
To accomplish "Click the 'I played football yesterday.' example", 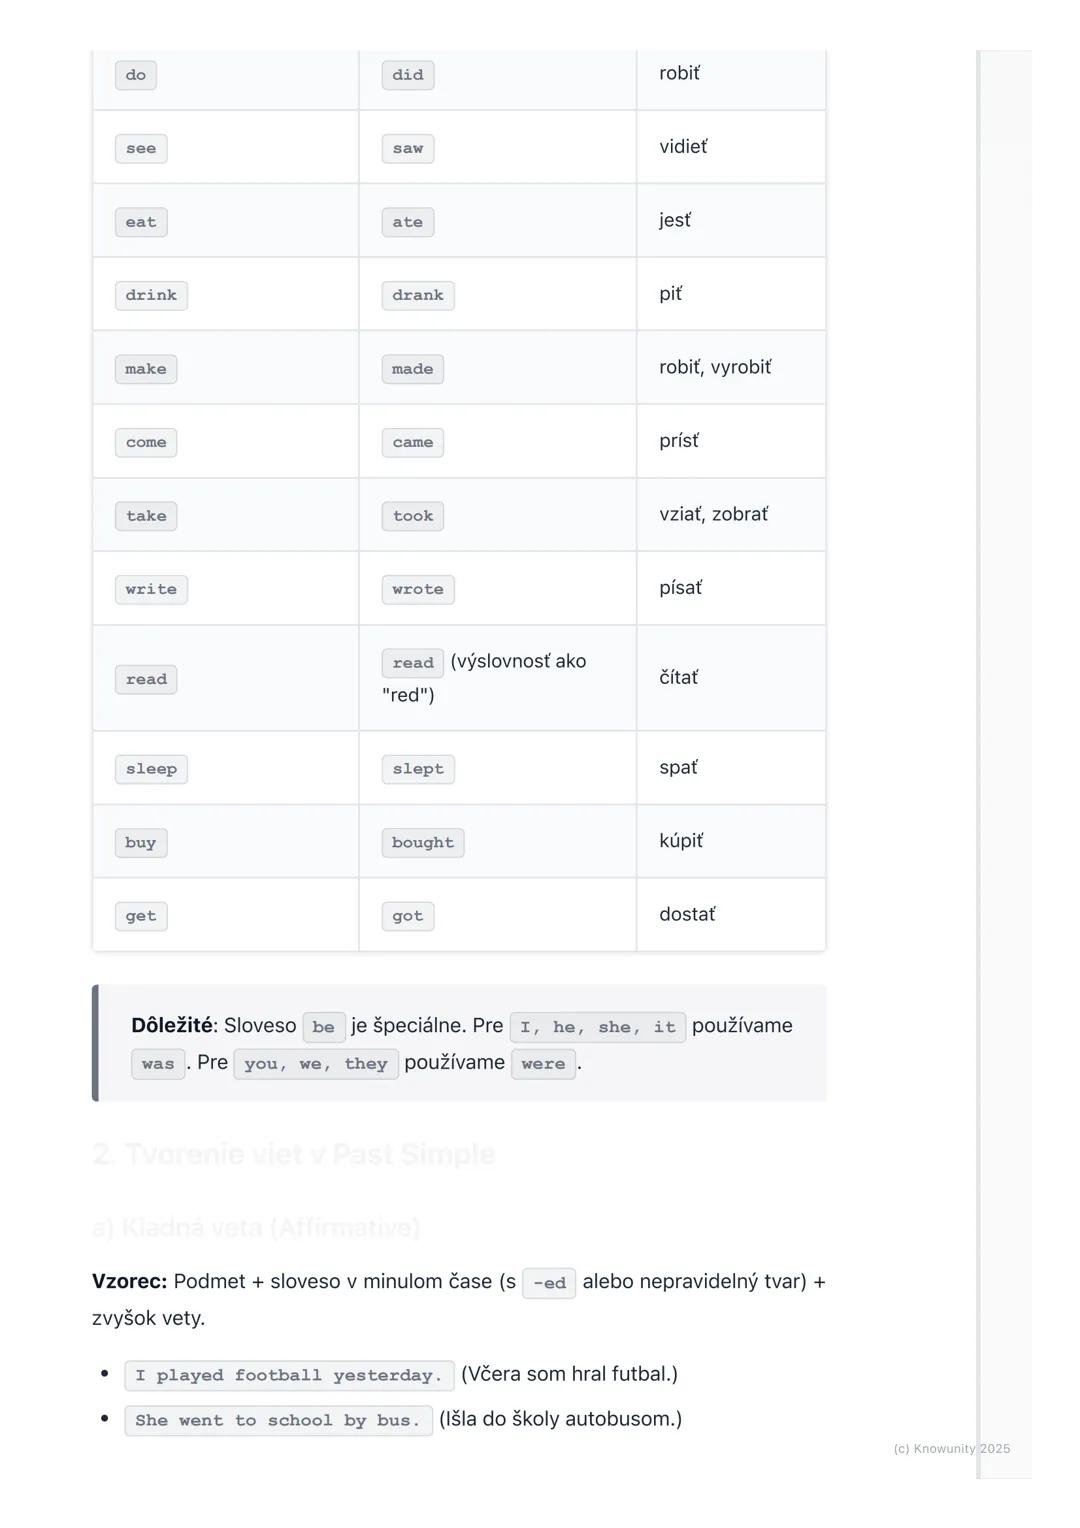I will (289, 1376).
